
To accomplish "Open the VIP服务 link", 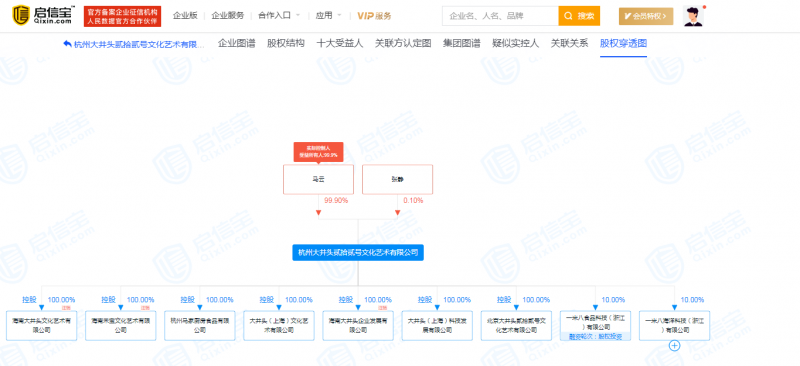I will (x=374, y=16).
